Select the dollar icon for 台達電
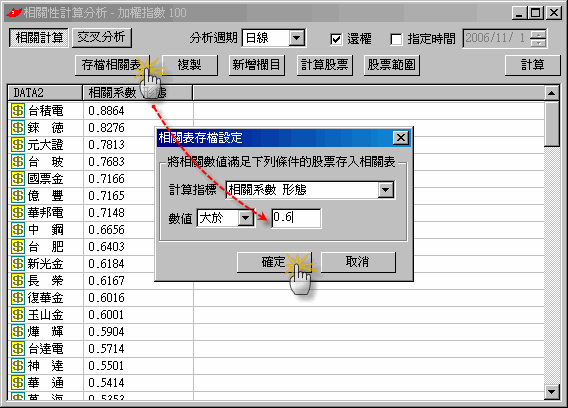The width and height of the screenshot is (568, 408). [x=18, y=349]
